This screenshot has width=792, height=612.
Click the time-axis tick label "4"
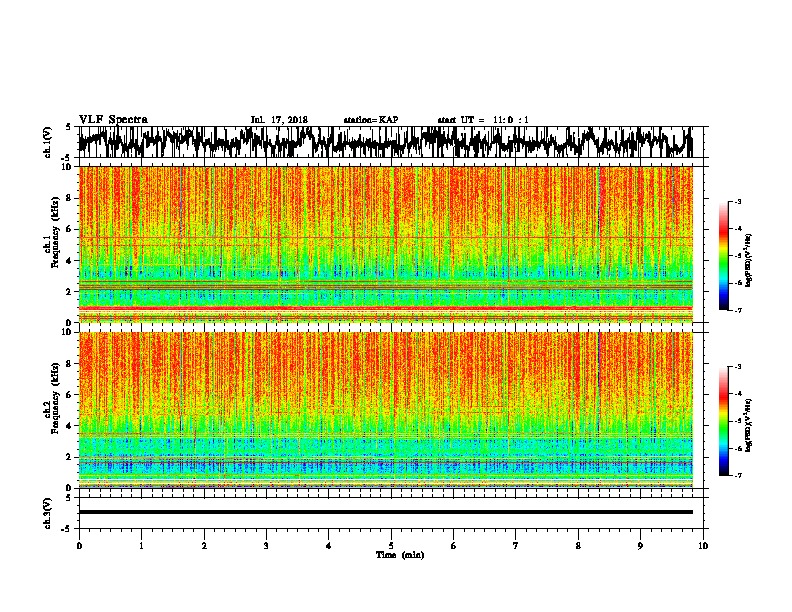329,545
